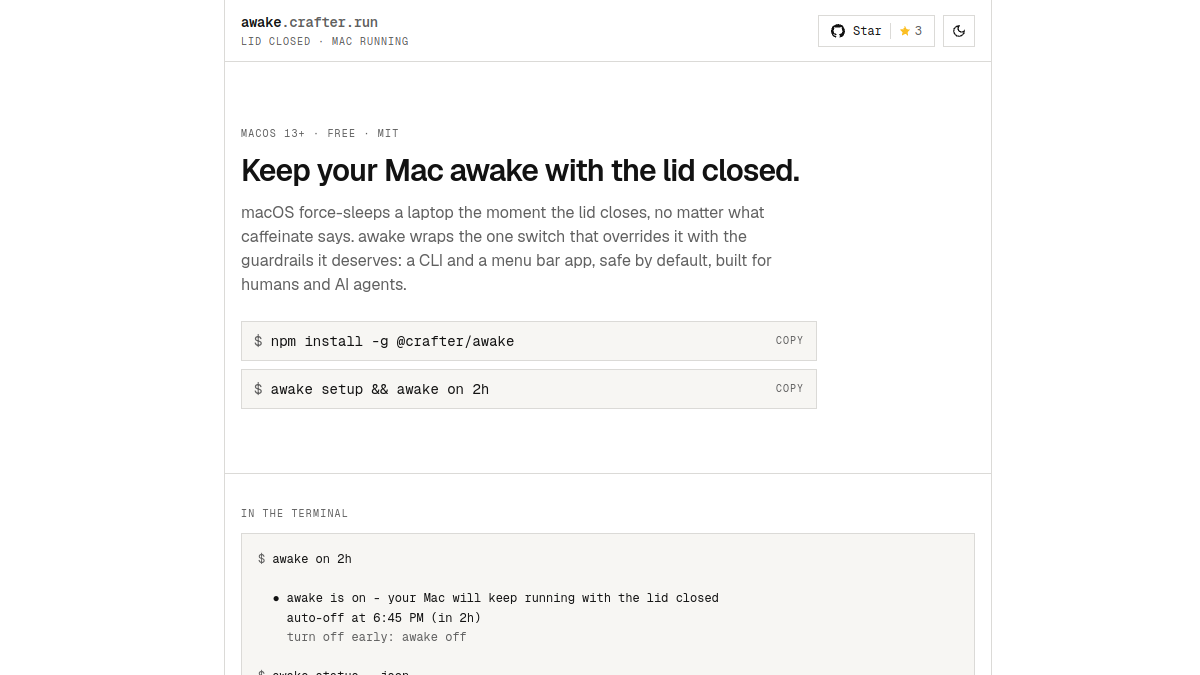Click the yellow star count icon
The height and width of the screenshot is (675, 1200).
(x=905, y=31)
